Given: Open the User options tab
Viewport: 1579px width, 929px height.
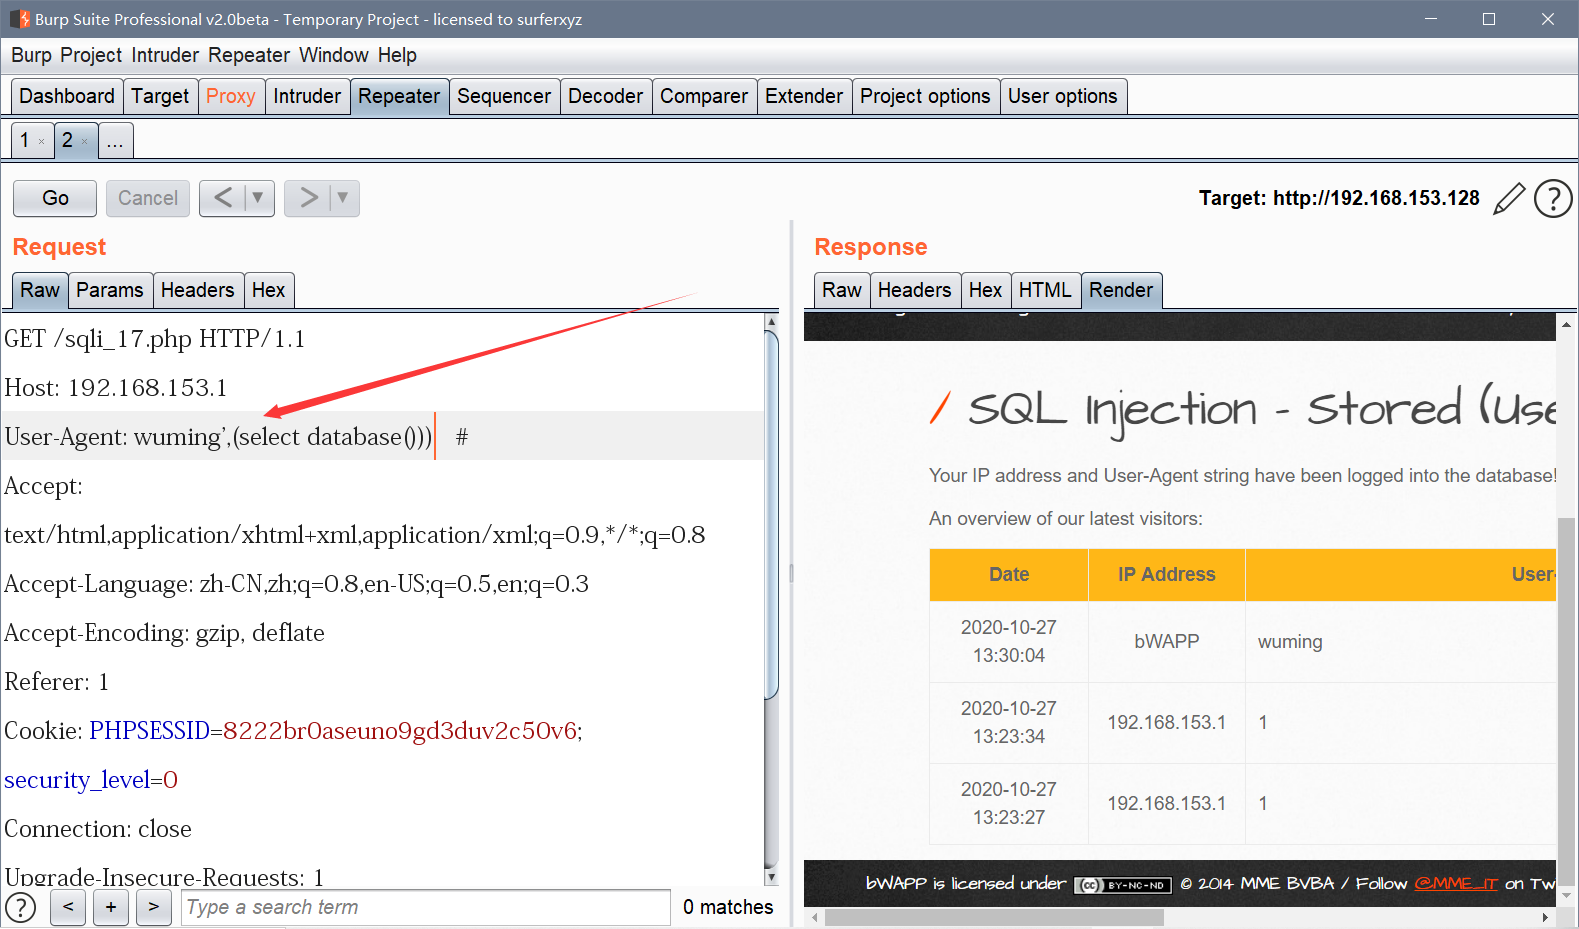Looking at the screenshot, I should click(1062, 96).
